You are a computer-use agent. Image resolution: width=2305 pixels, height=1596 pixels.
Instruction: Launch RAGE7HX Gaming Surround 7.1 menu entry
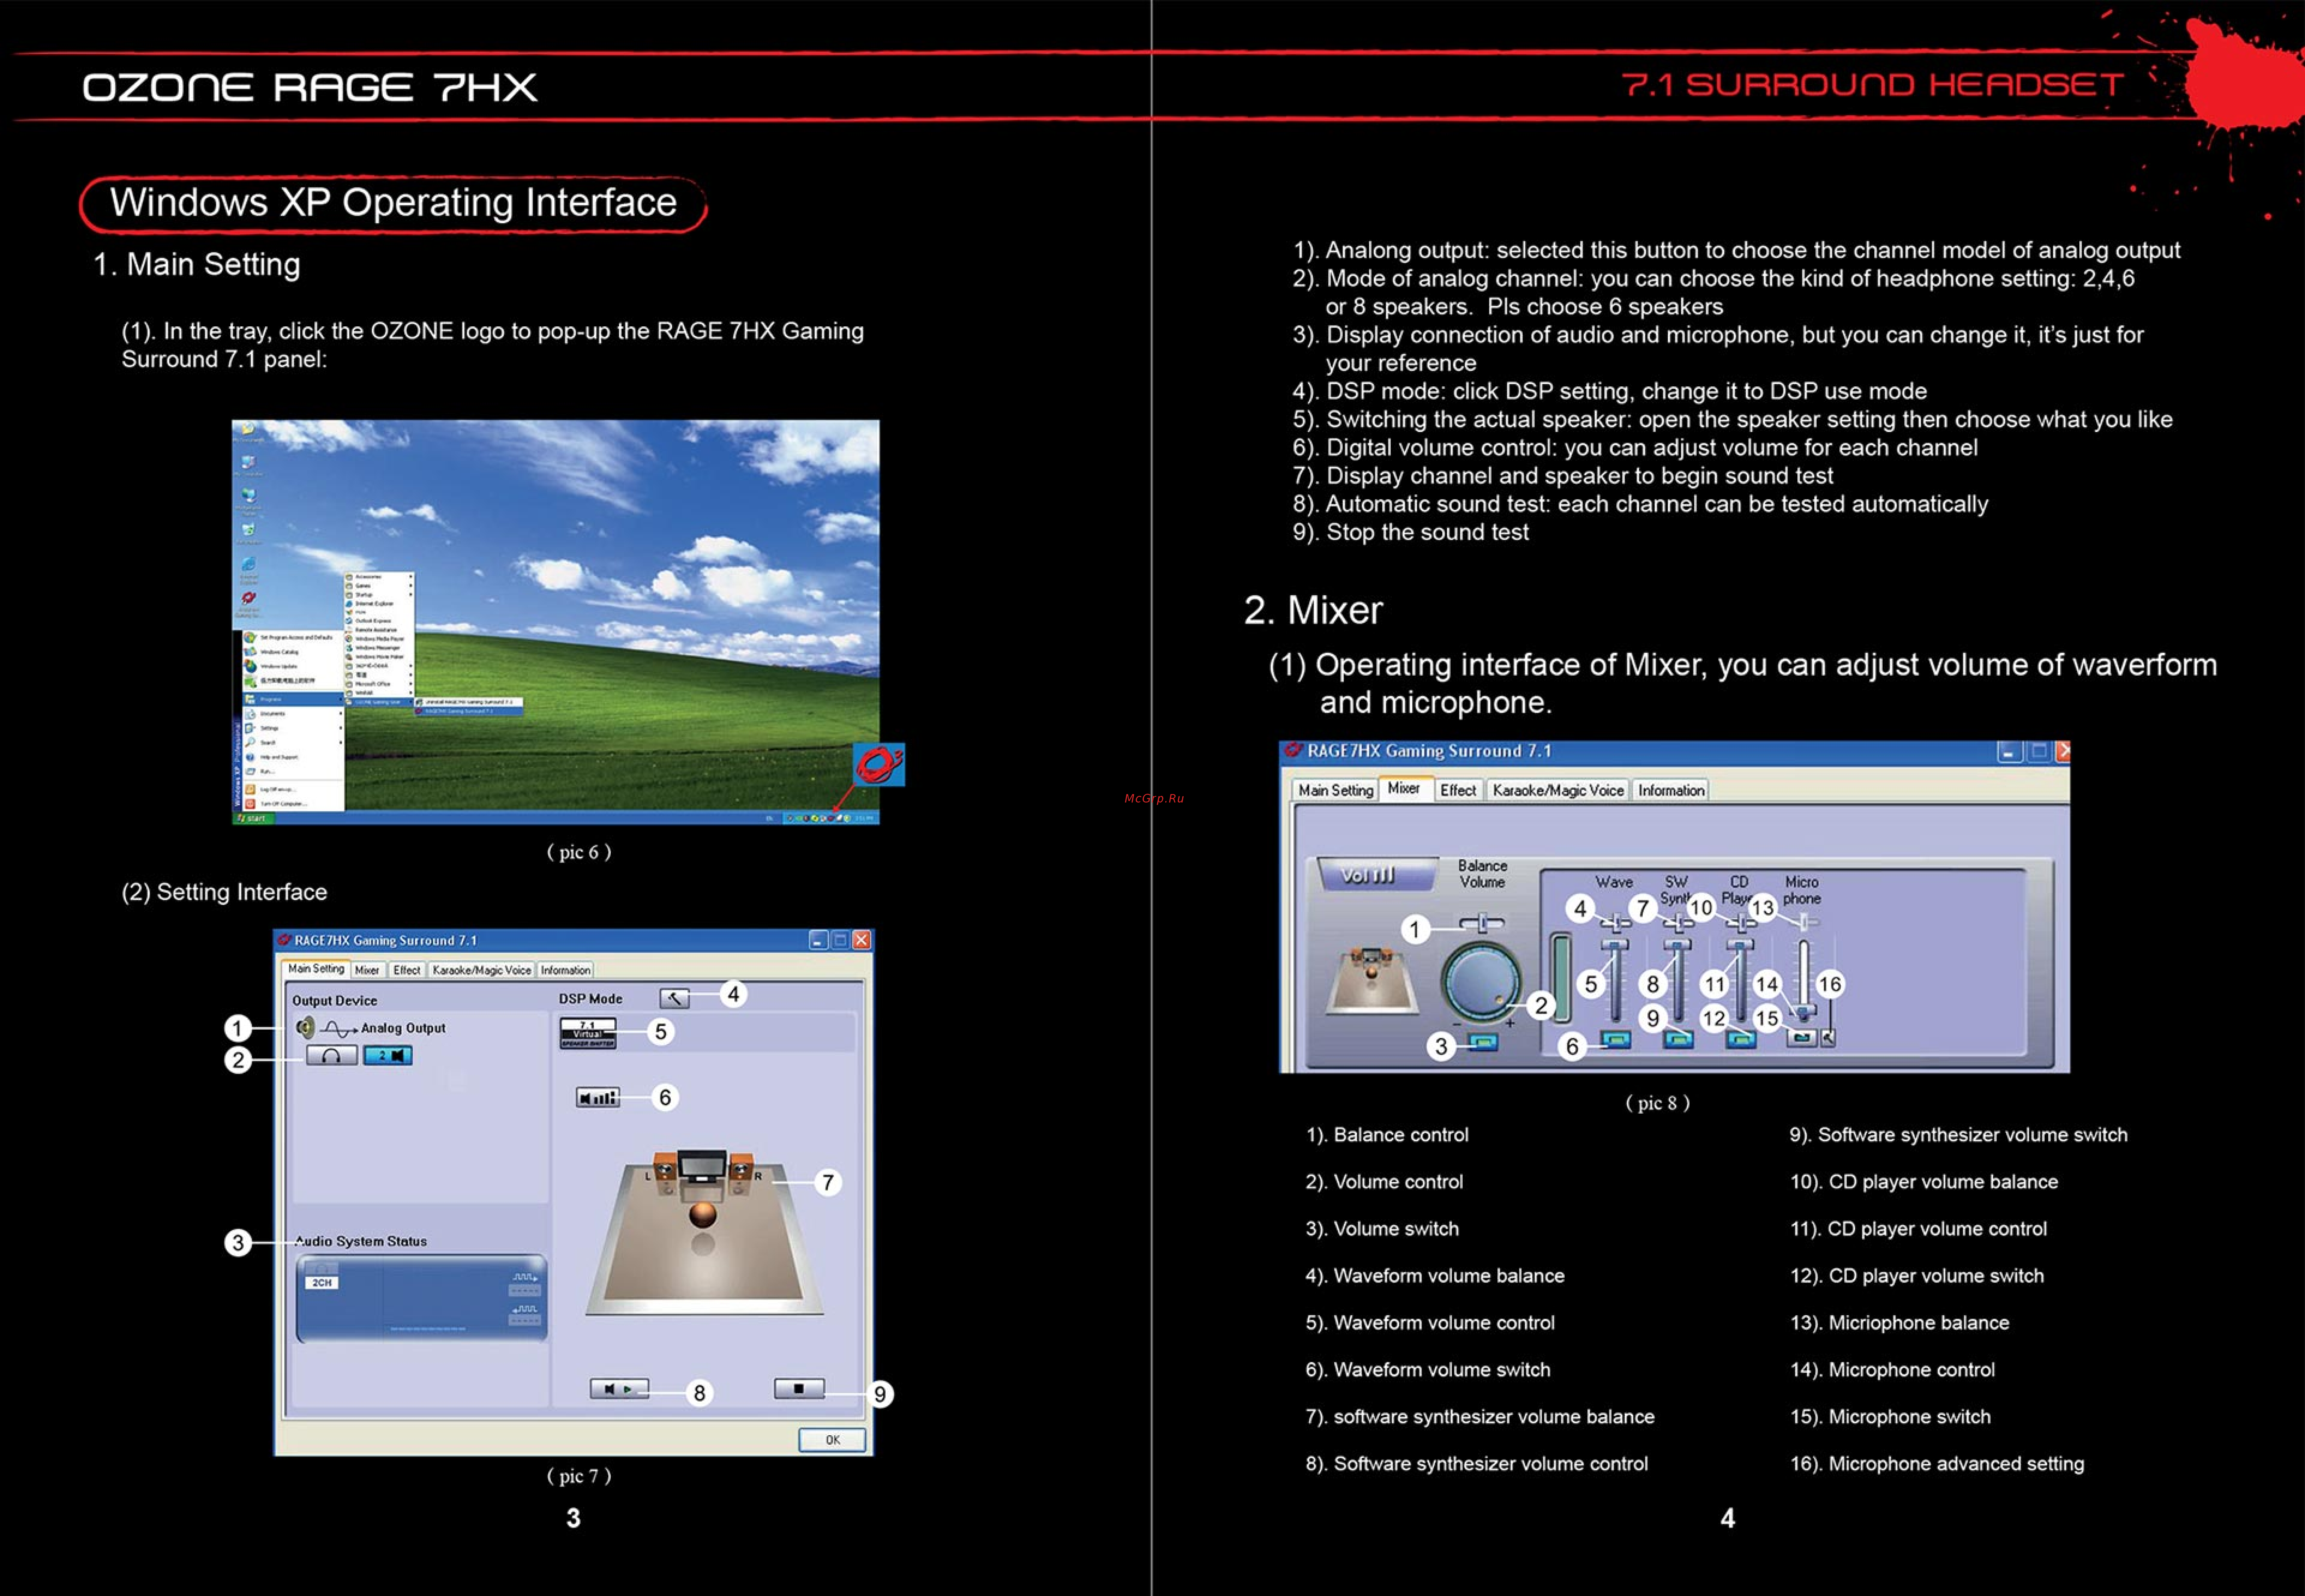pyautogui.click(x=469, y=711)
